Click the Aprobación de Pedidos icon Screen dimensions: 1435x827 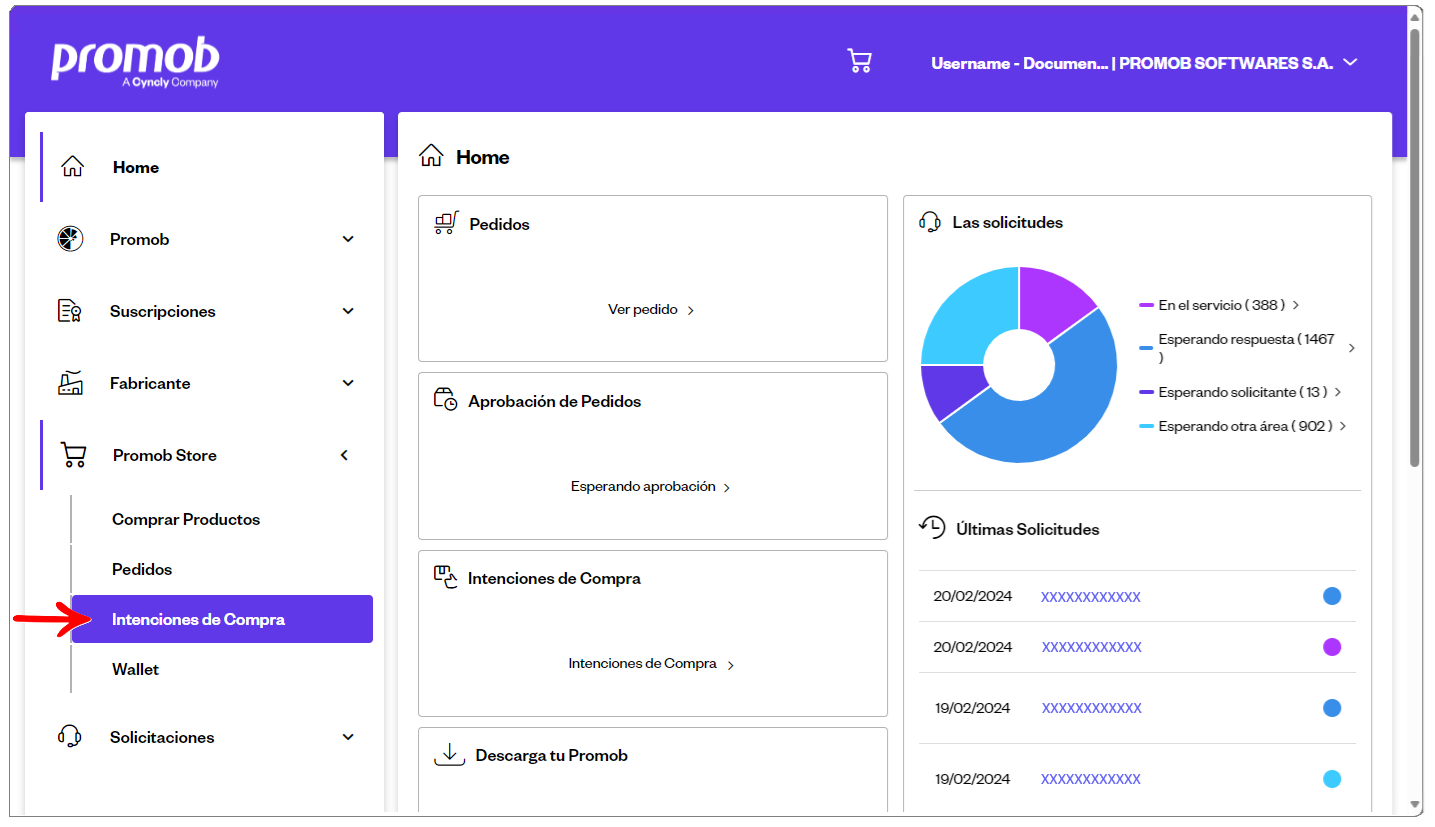(x=446, y=400)
